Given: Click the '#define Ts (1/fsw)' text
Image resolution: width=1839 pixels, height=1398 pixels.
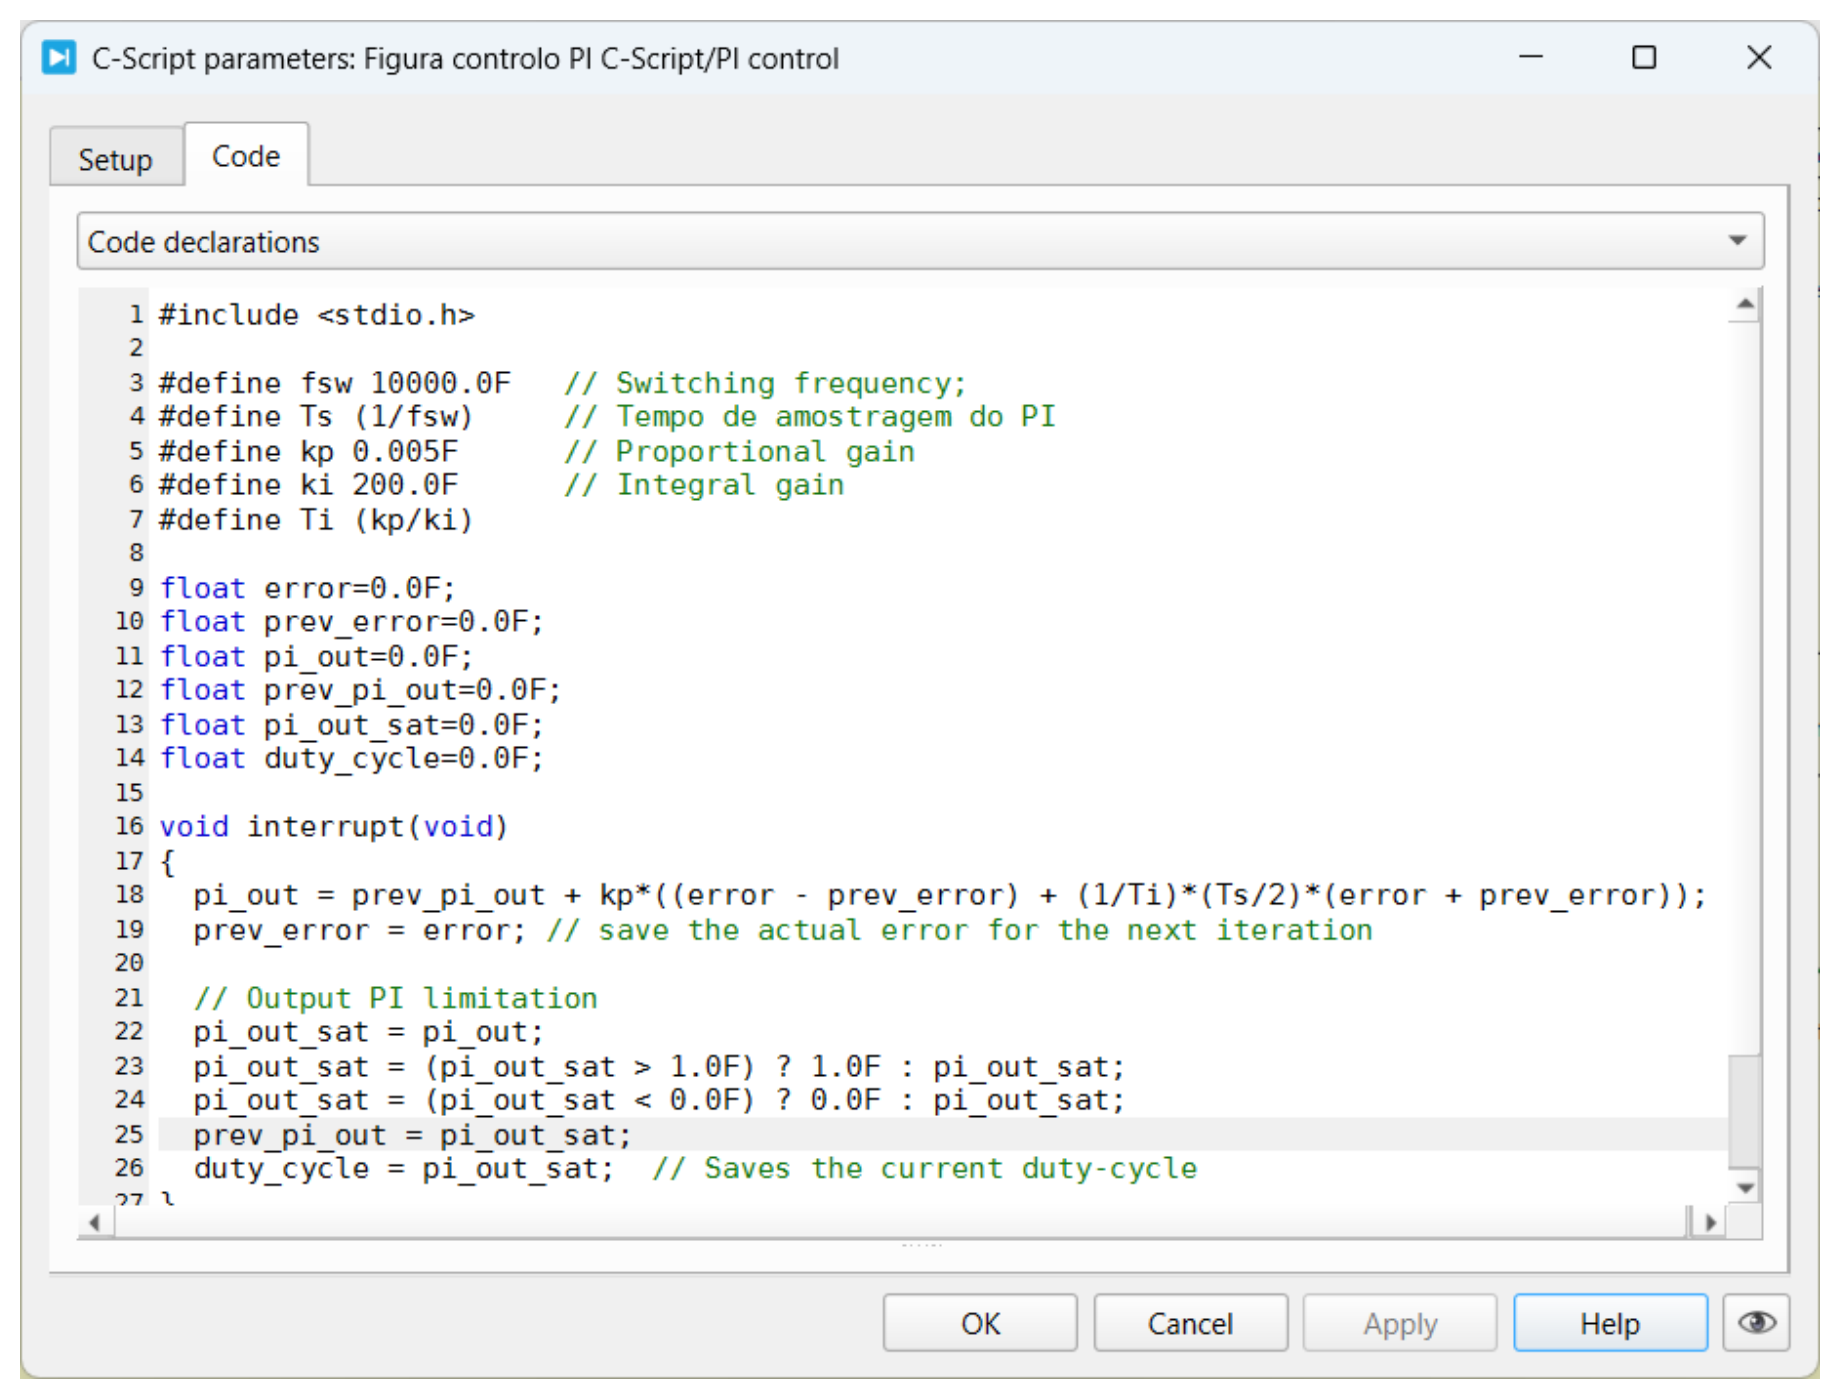Looking at the screenshot, I should pos(316,416).
